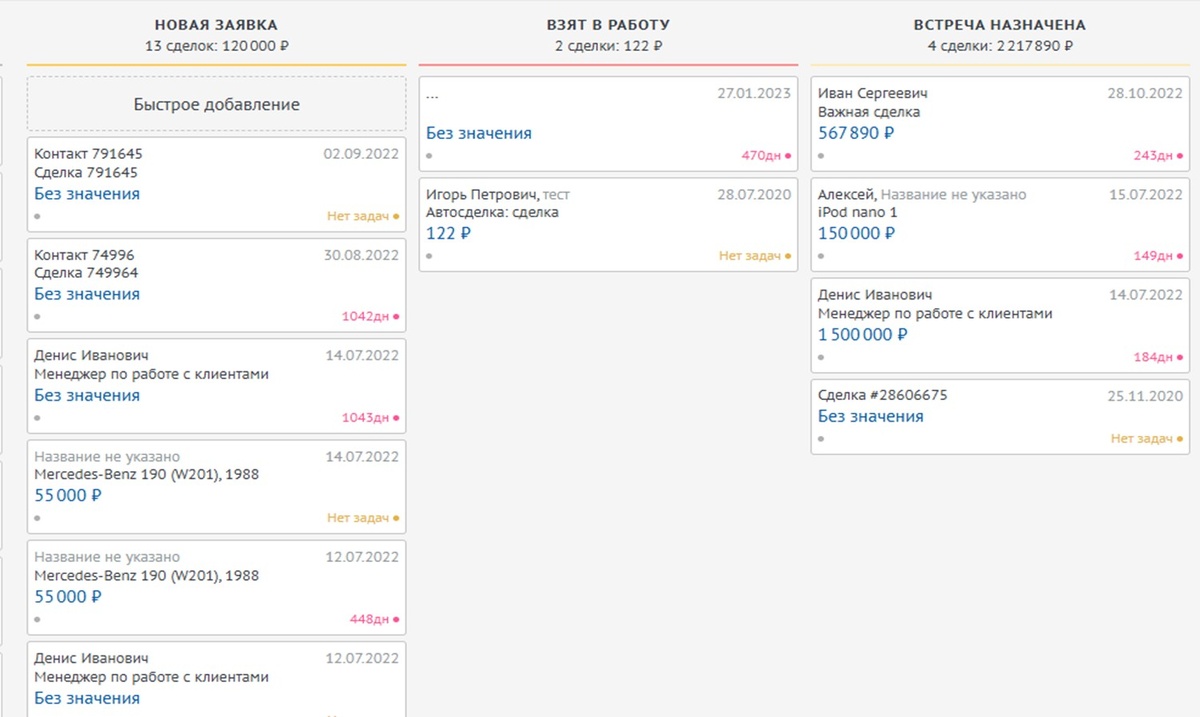Click the 149дн task indicator on iPod nano 1

tap(1157, 256)
